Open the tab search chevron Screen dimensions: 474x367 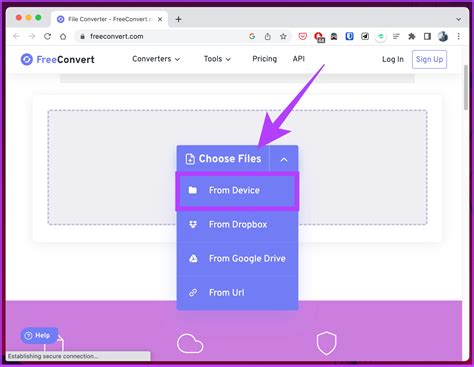[459, 19]
